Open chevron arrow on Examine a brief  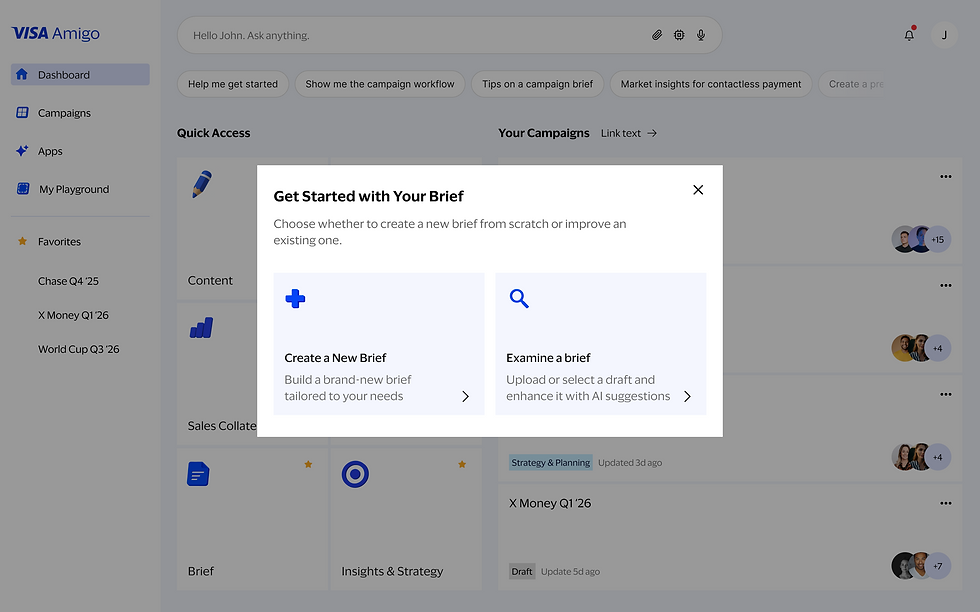(687, 396)
